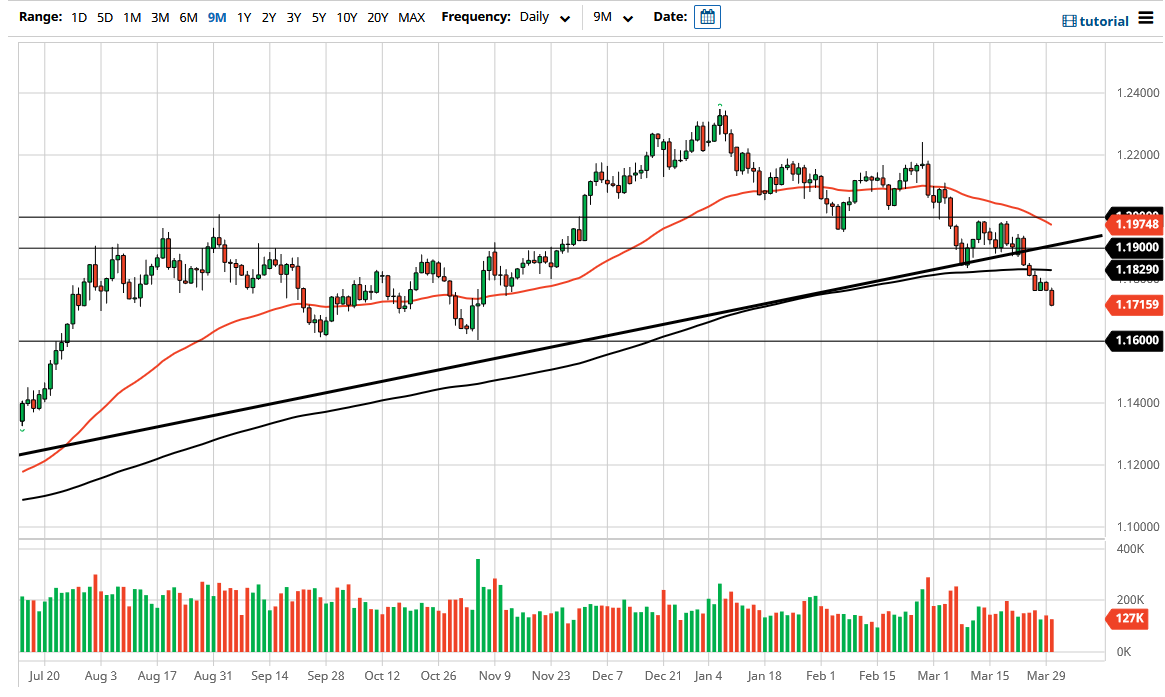Viewport: 1165px width, 697px height.
Task: Click the tutorial film icon
Action: (x=1069, y=22)
